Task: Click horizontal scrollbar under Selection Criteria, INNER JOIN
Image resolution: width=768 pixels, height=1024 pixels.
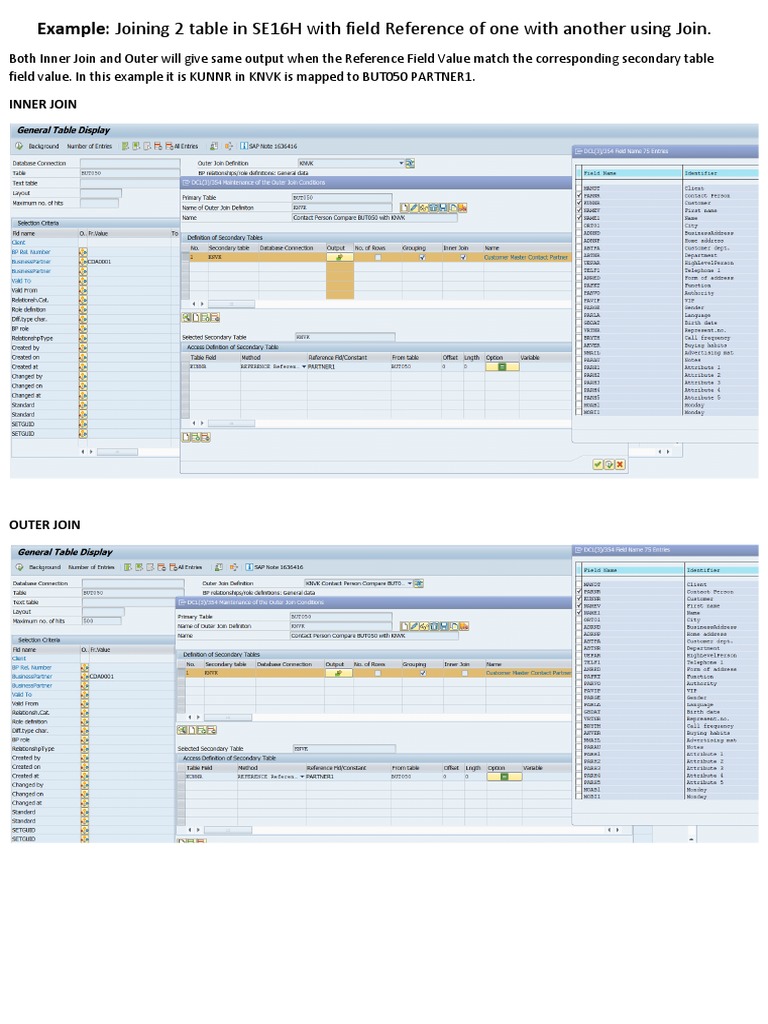Action: [x=118, y=452]
